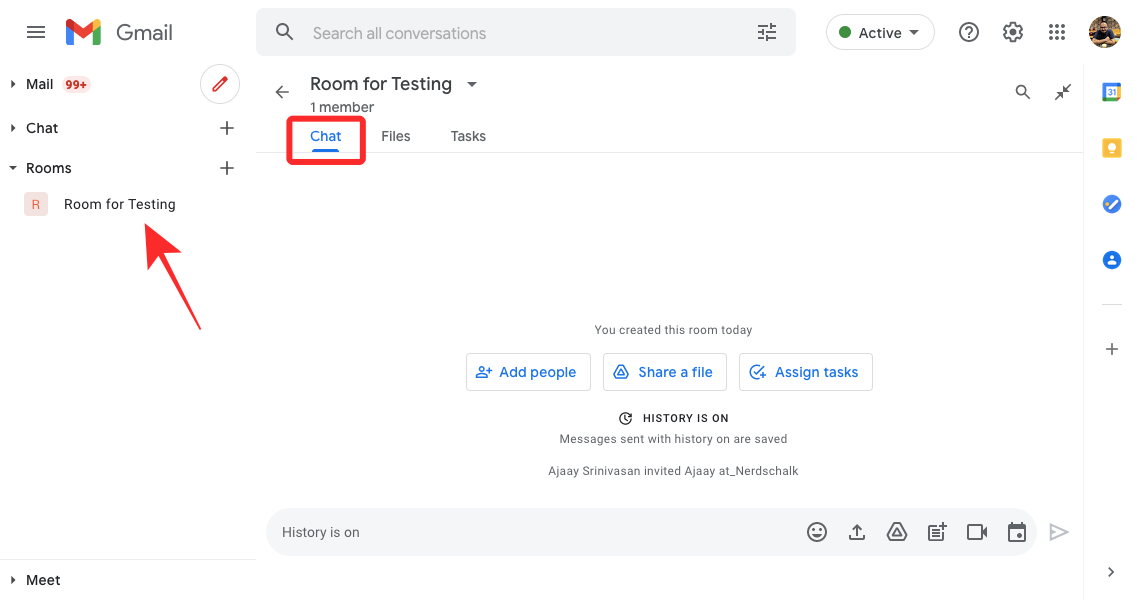Click the Assign tasks button
The image size is (1139, 600).
click(x=805, y=372)
